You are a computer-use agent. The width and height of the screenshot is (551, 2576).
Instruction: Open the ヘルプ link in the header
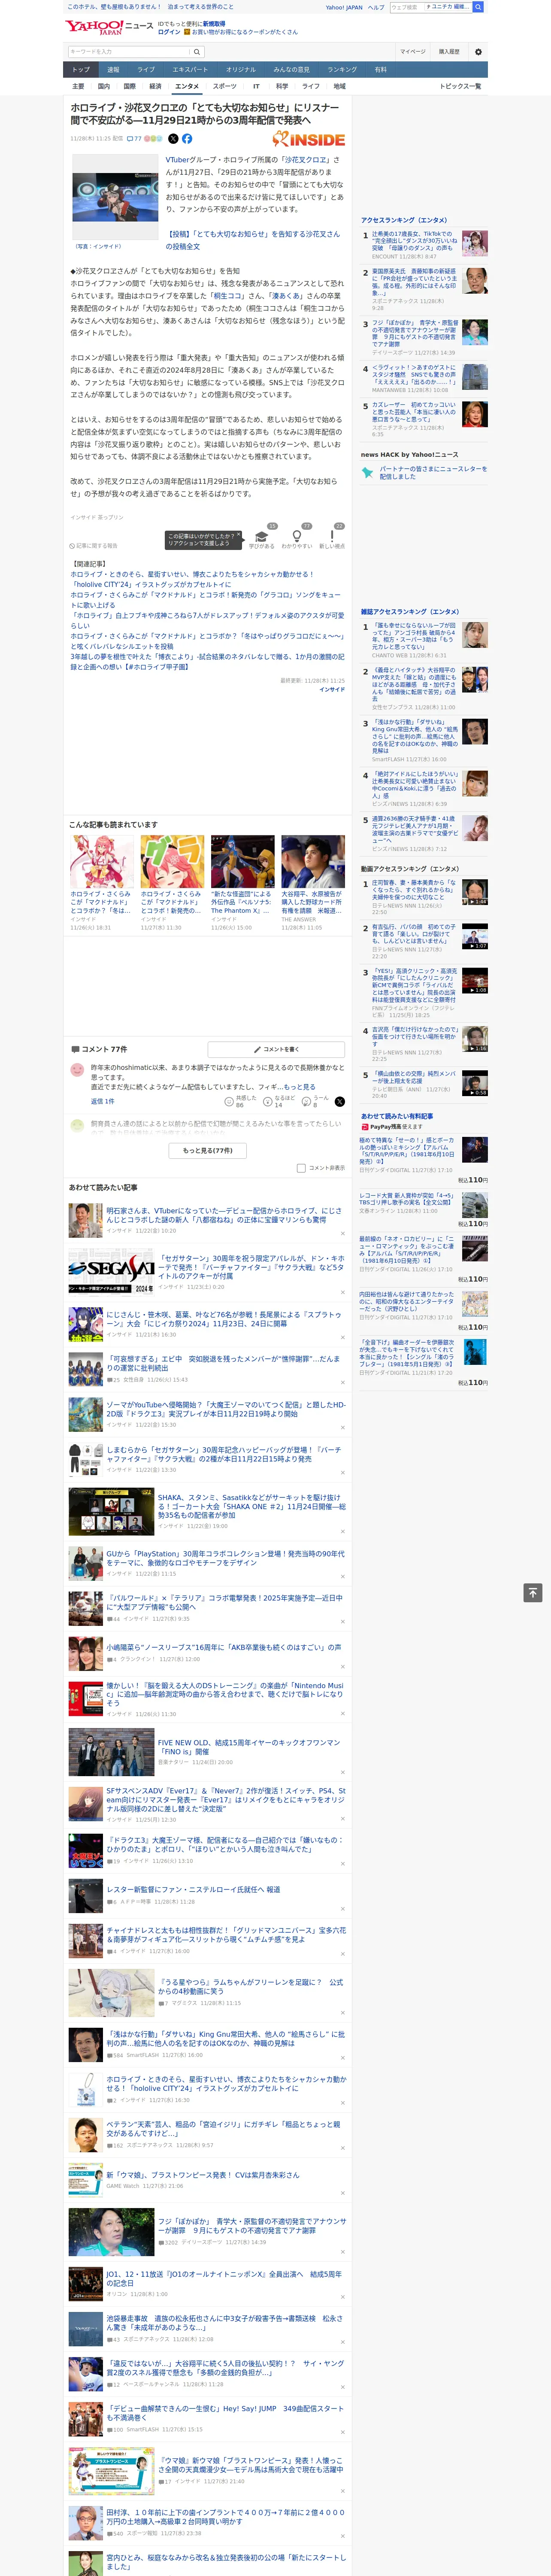376,7
